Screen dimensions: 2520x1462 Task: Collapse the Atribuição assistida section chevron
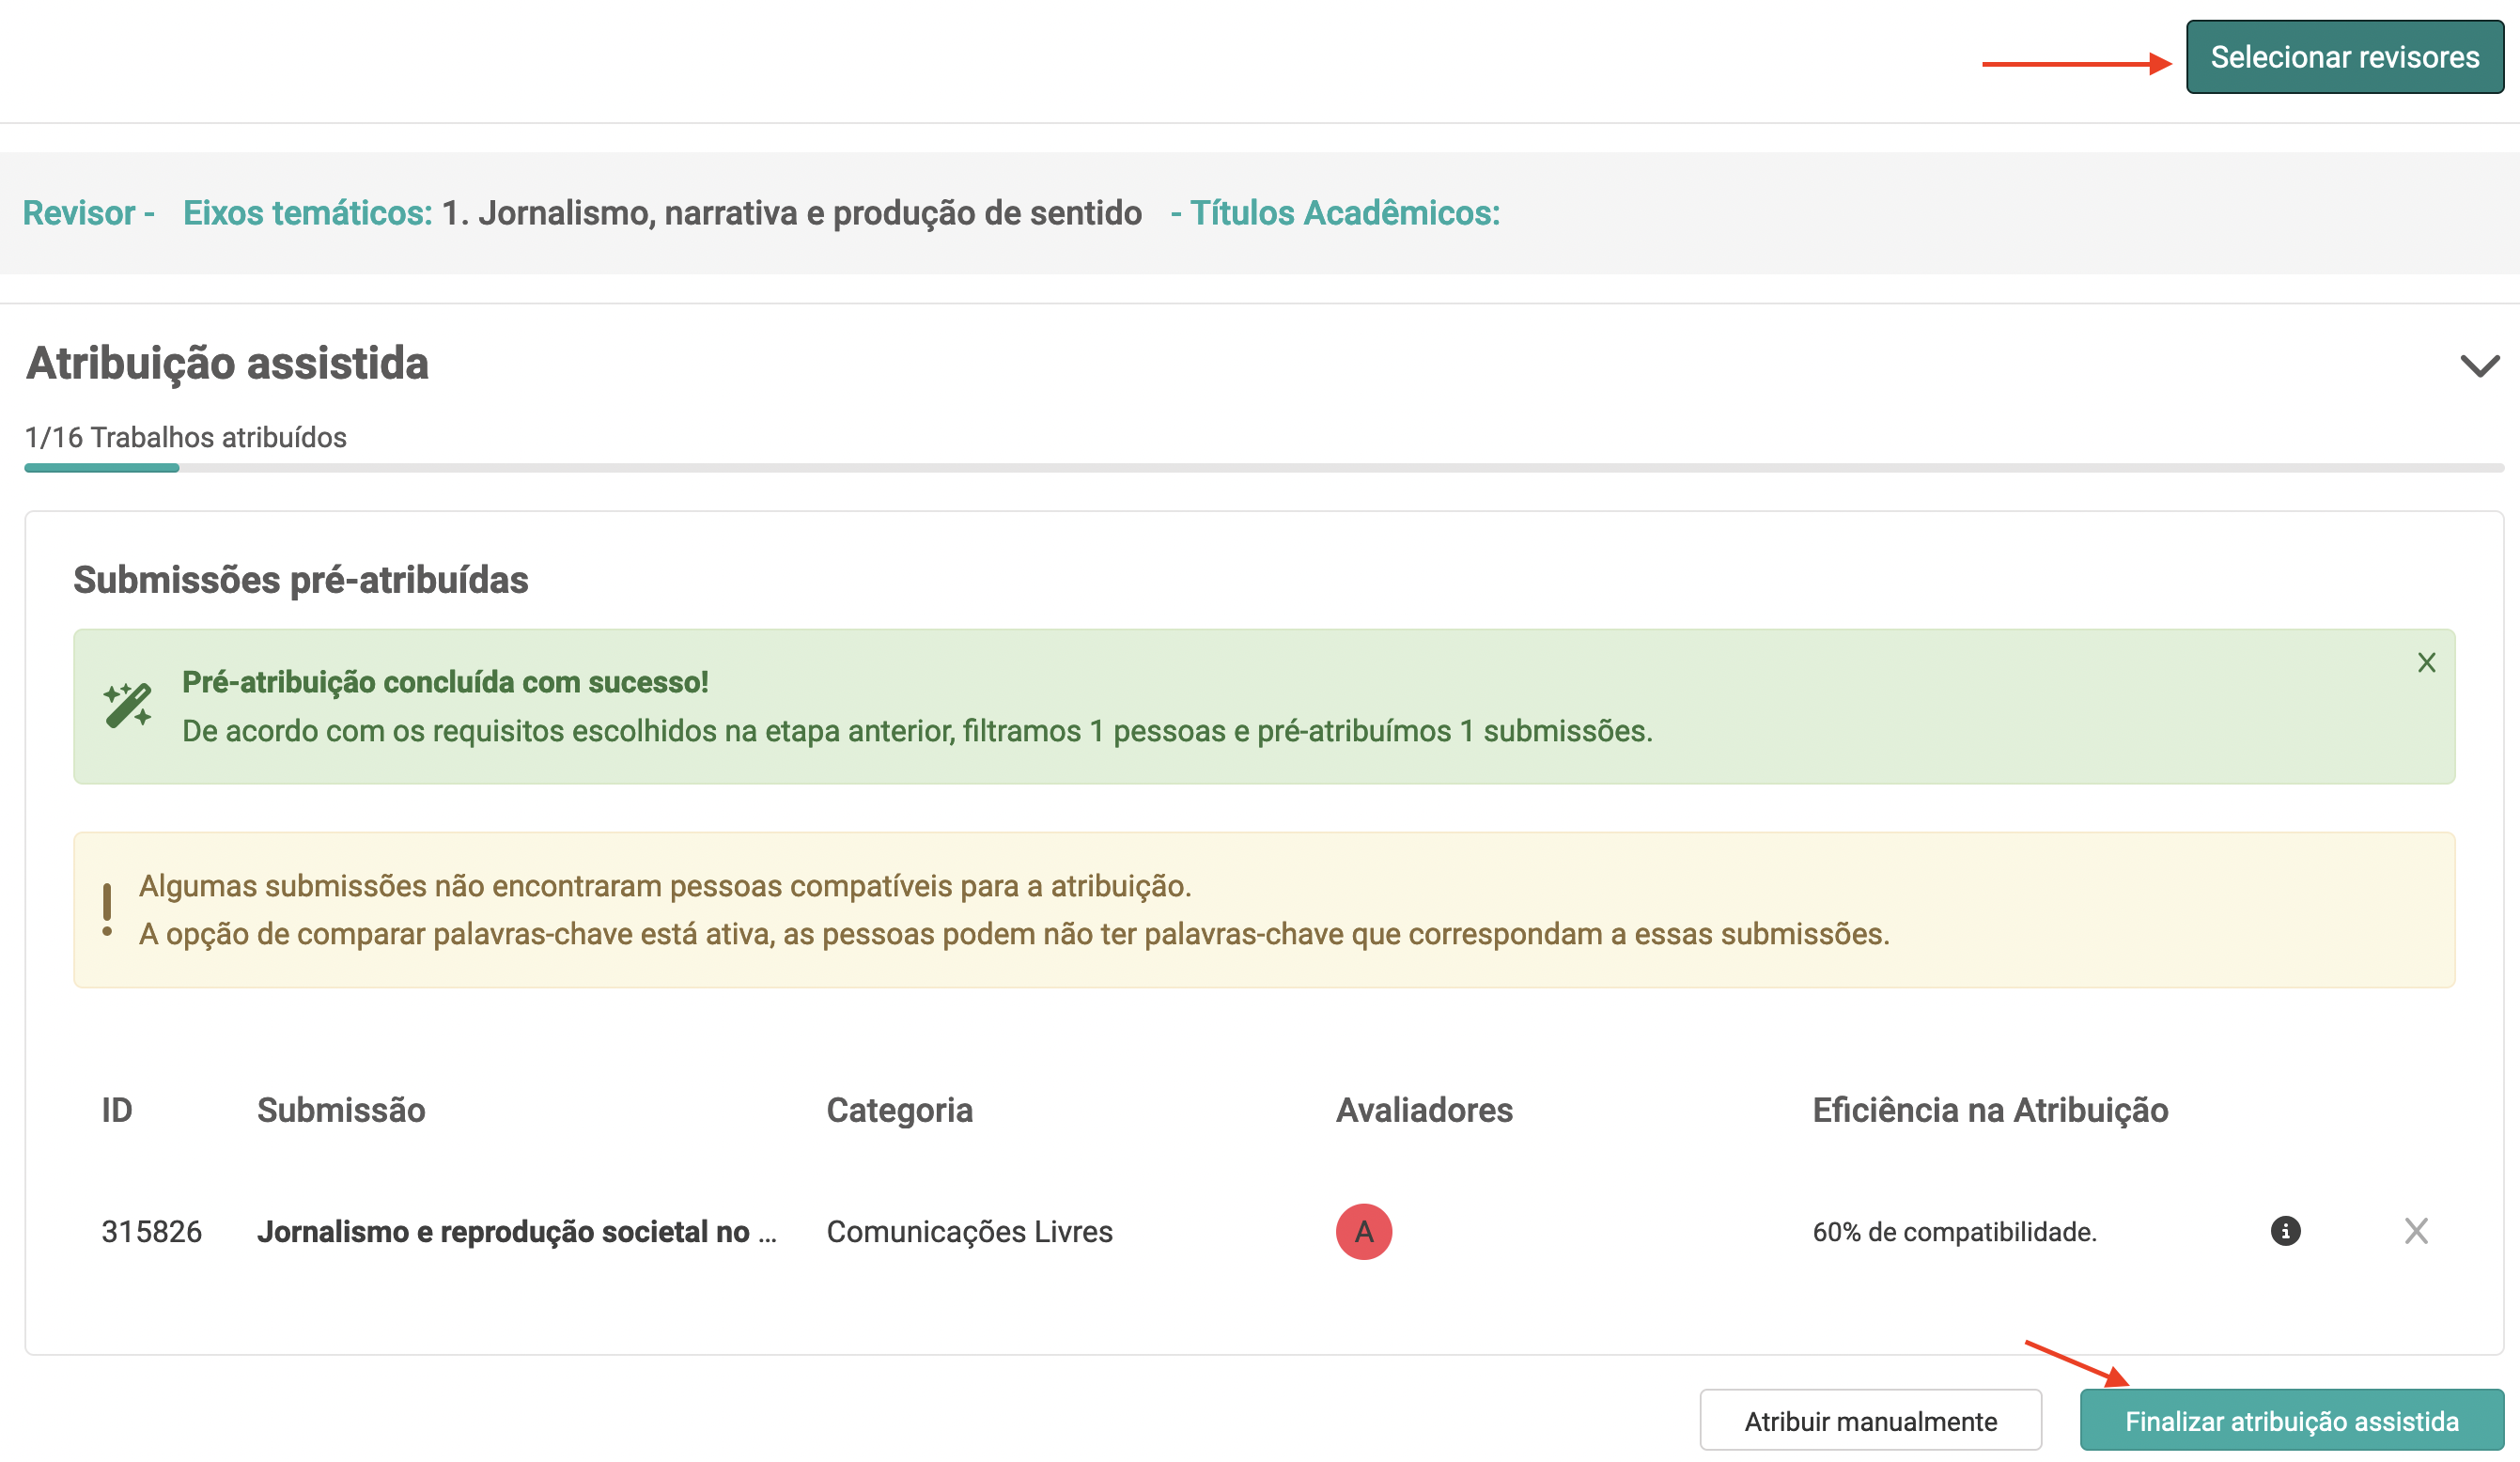coord(2479,366)
